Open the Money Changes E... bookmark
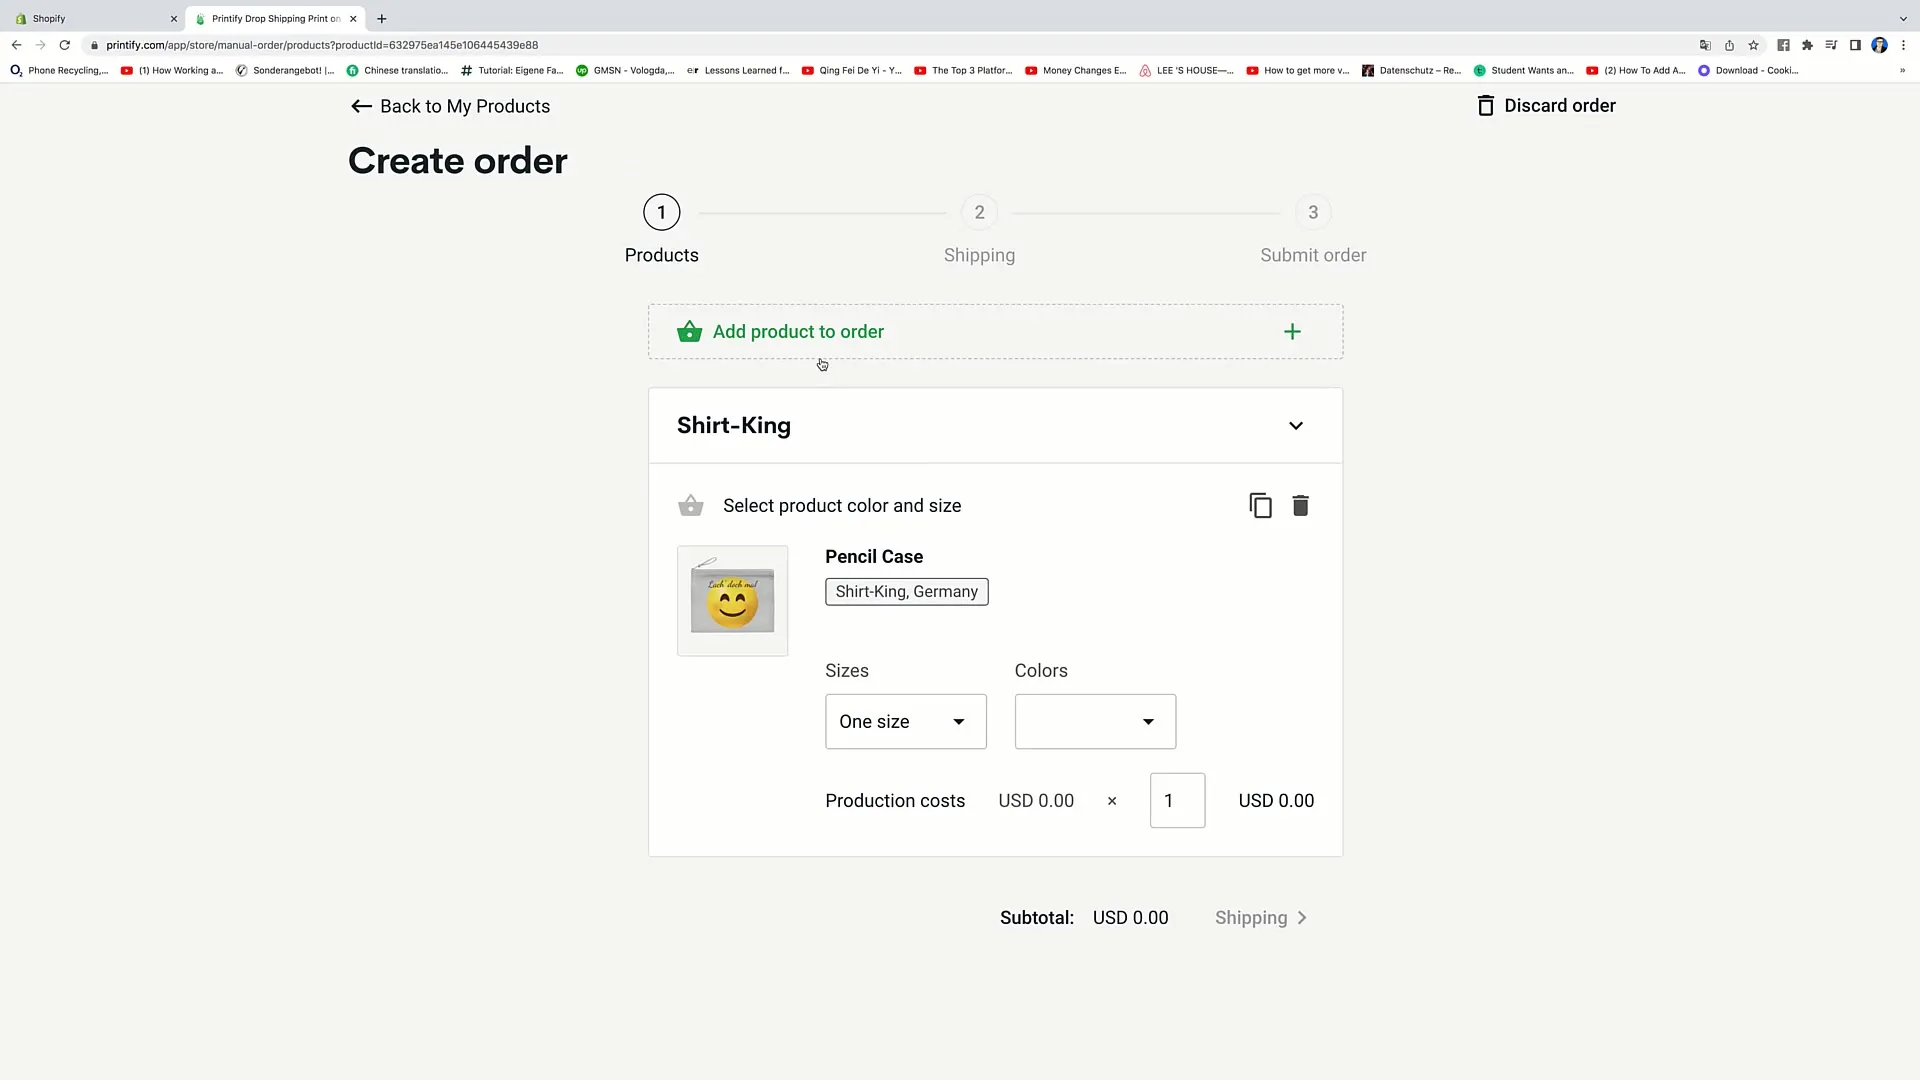This screenshot has height=1080, width=1920. tap(1075, 71)
